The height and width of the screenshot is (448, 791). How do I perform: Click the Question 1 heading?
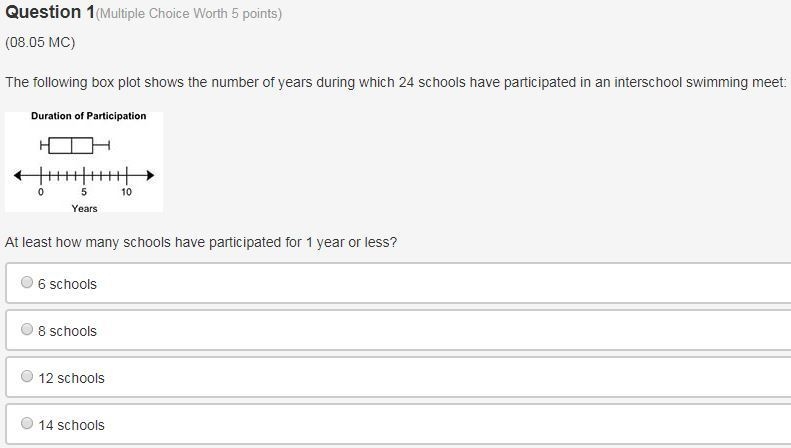pos(50,12)
